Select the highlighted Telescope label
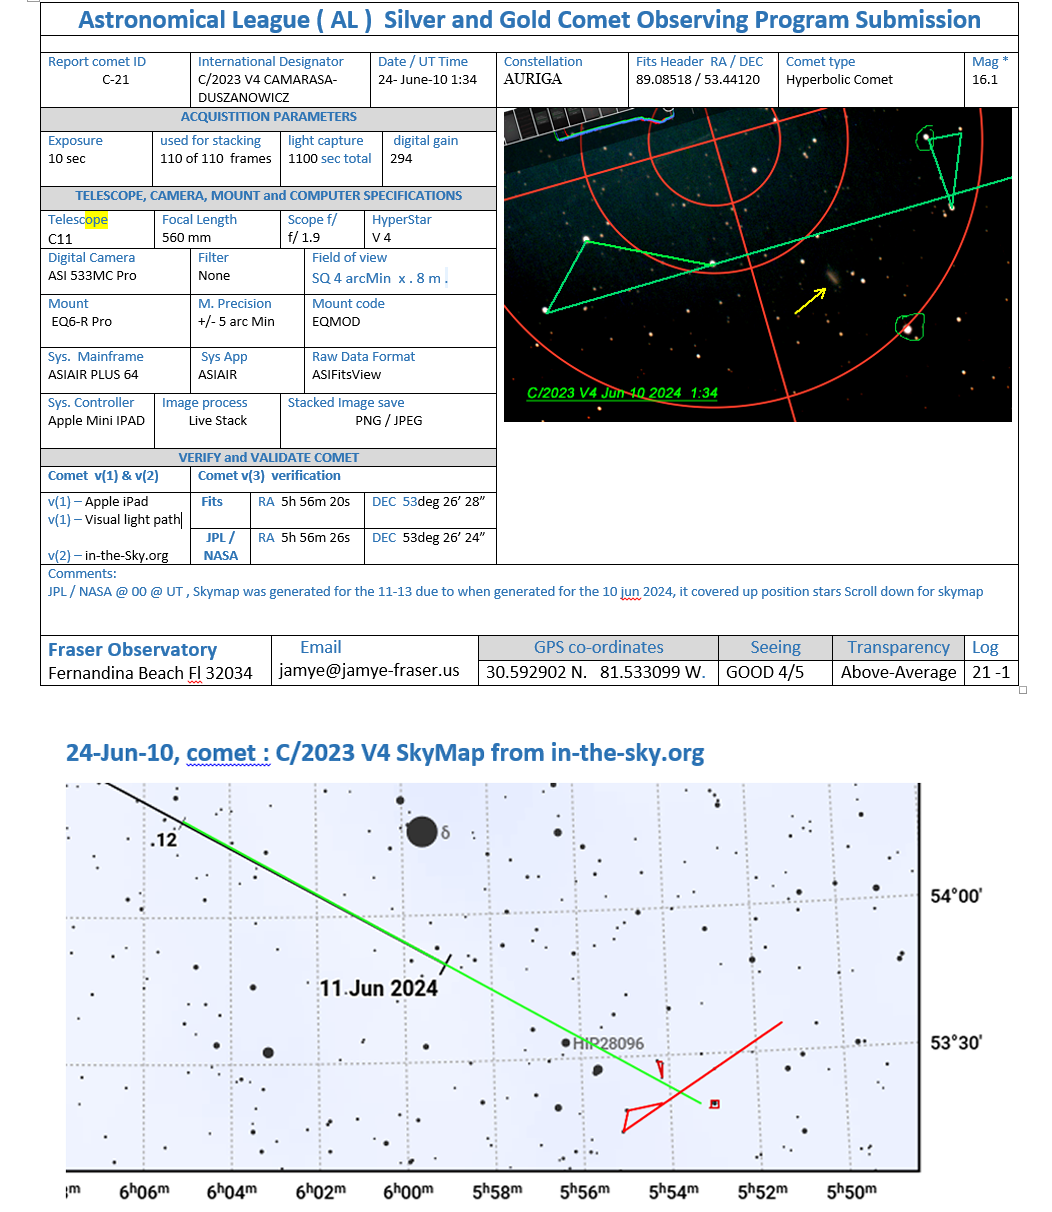Image resolution: width=1052 pixels, height=1212 pixels. 77,220
